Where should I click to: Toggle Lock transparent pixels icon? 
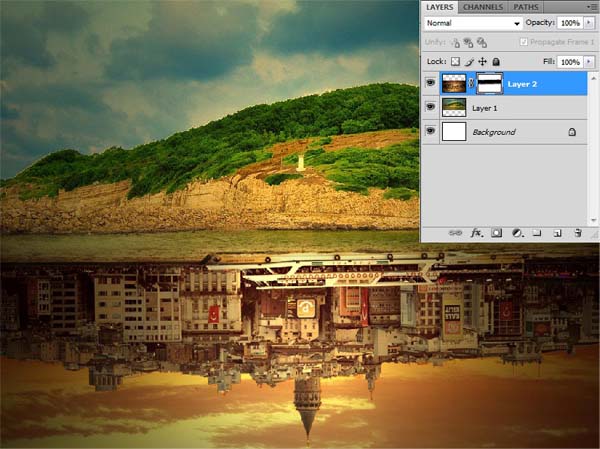coord(455,62)
